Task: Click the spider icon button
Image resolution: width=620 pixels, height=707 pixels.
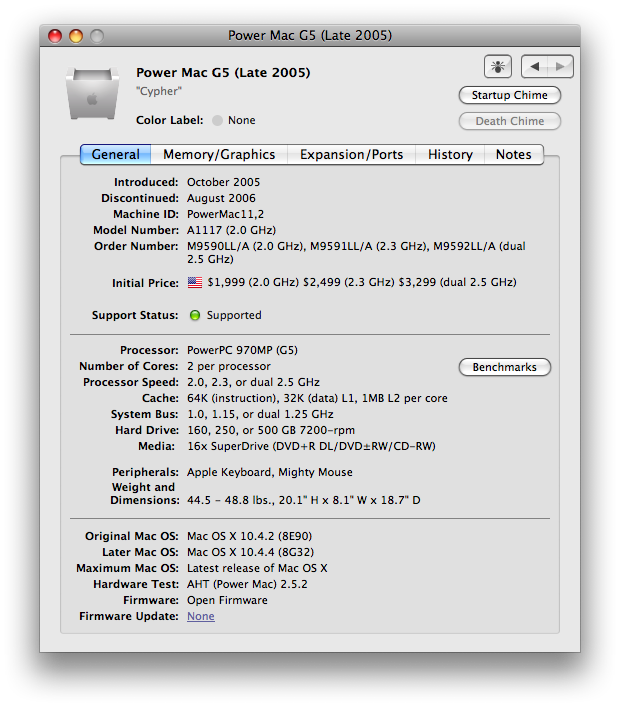Action: coord(497,67)
